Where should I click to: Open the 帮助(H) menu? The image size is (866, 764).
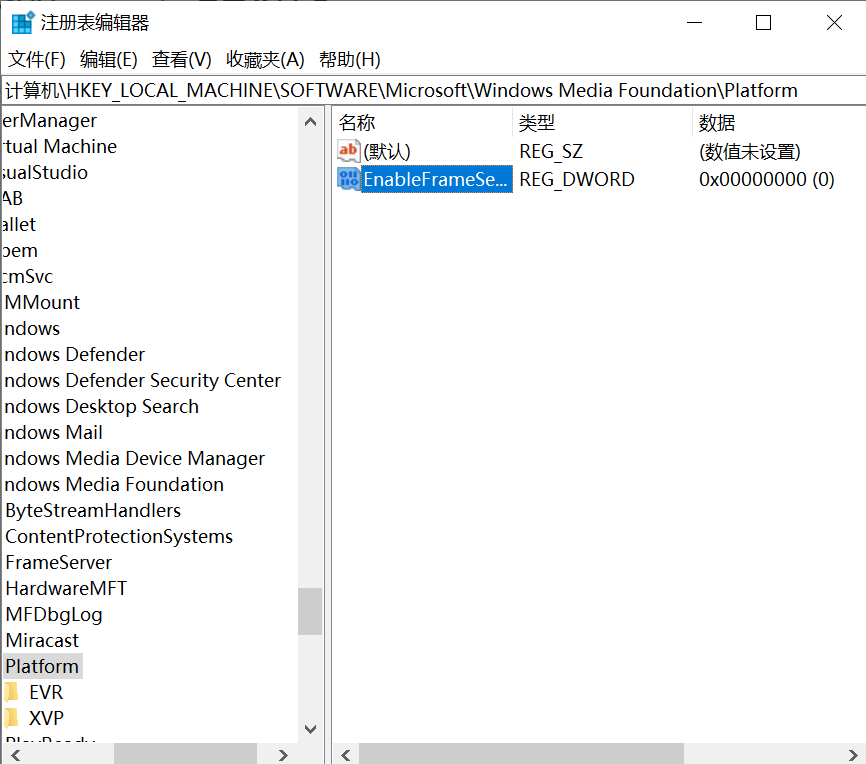pyautogui.click(x=350, y=59)
